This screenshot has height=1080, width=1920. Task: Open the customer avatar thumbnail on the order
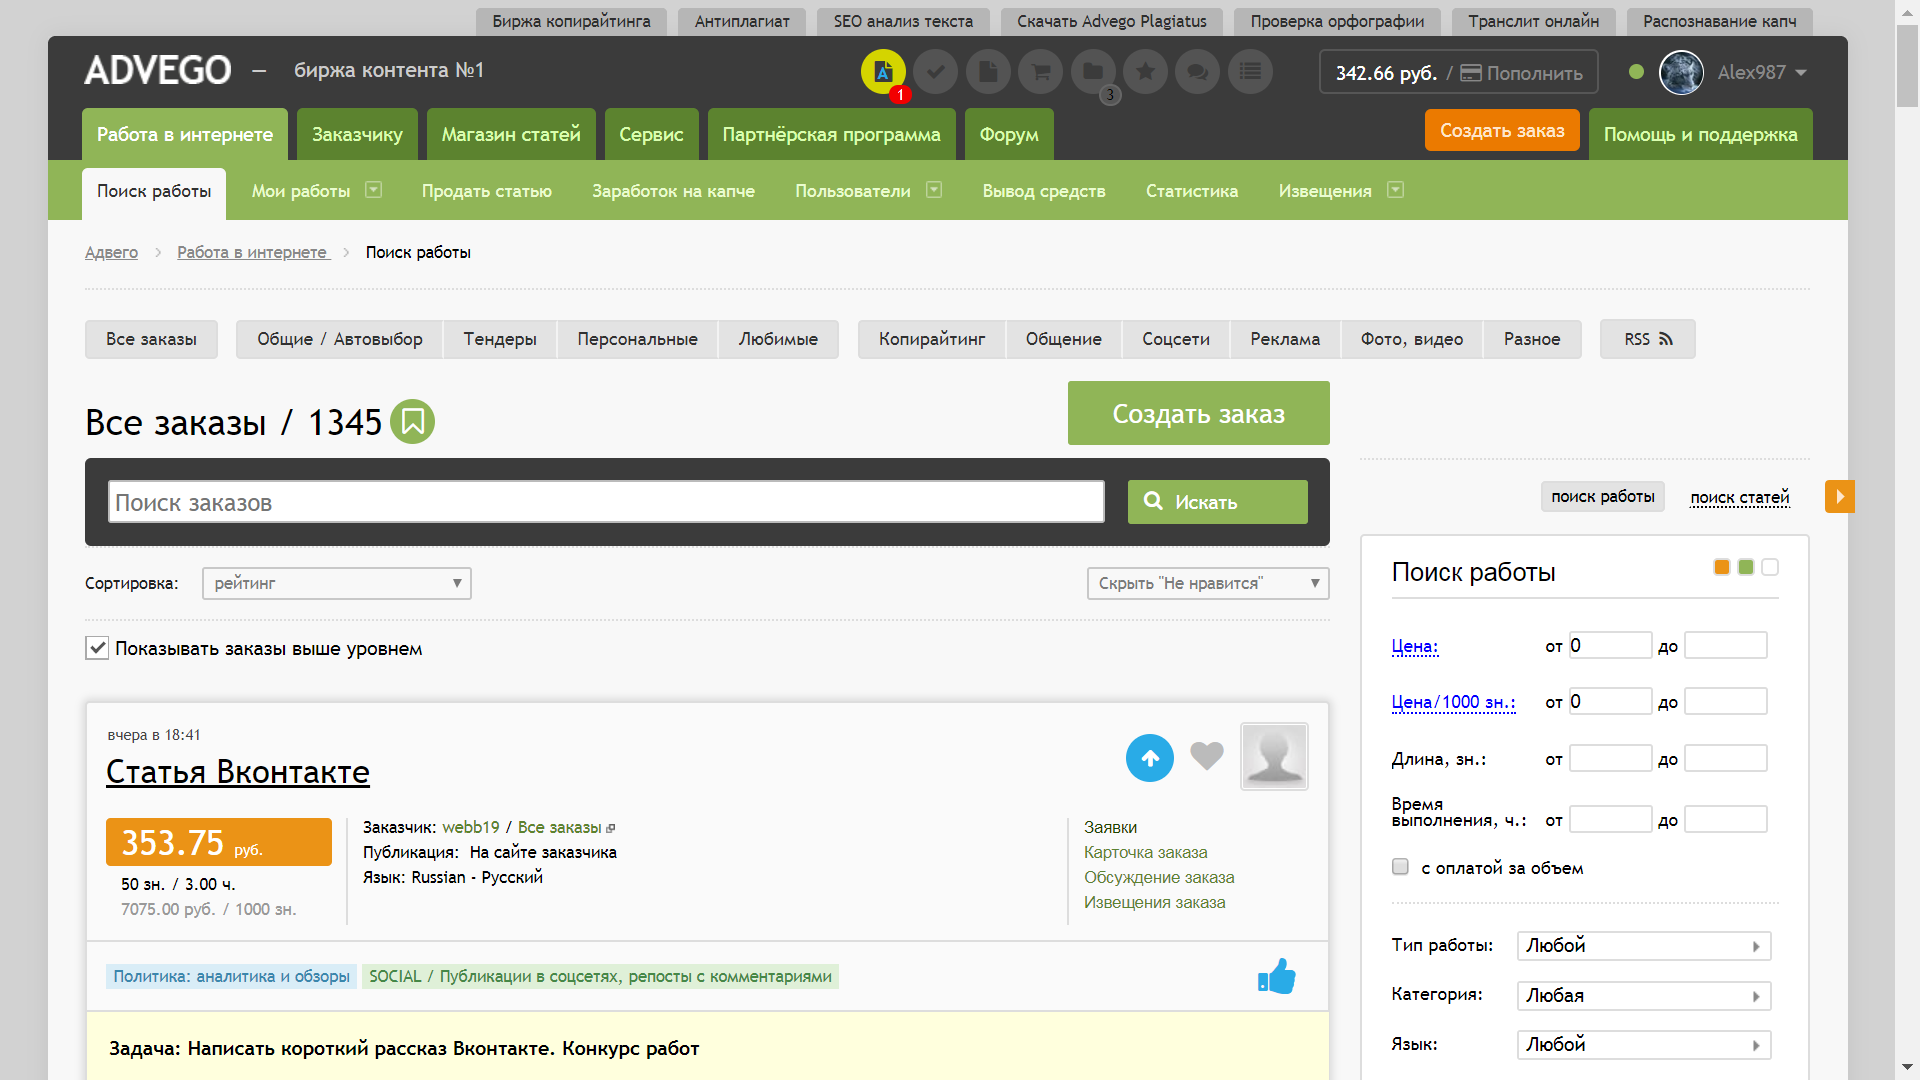point(1274,757)
